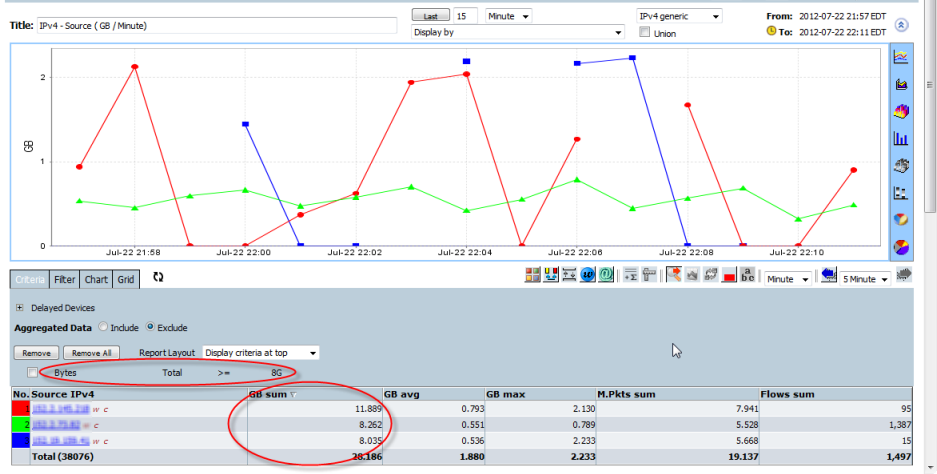Click the green color swatch in row 2
937x474 pixels.
(21, 424)
